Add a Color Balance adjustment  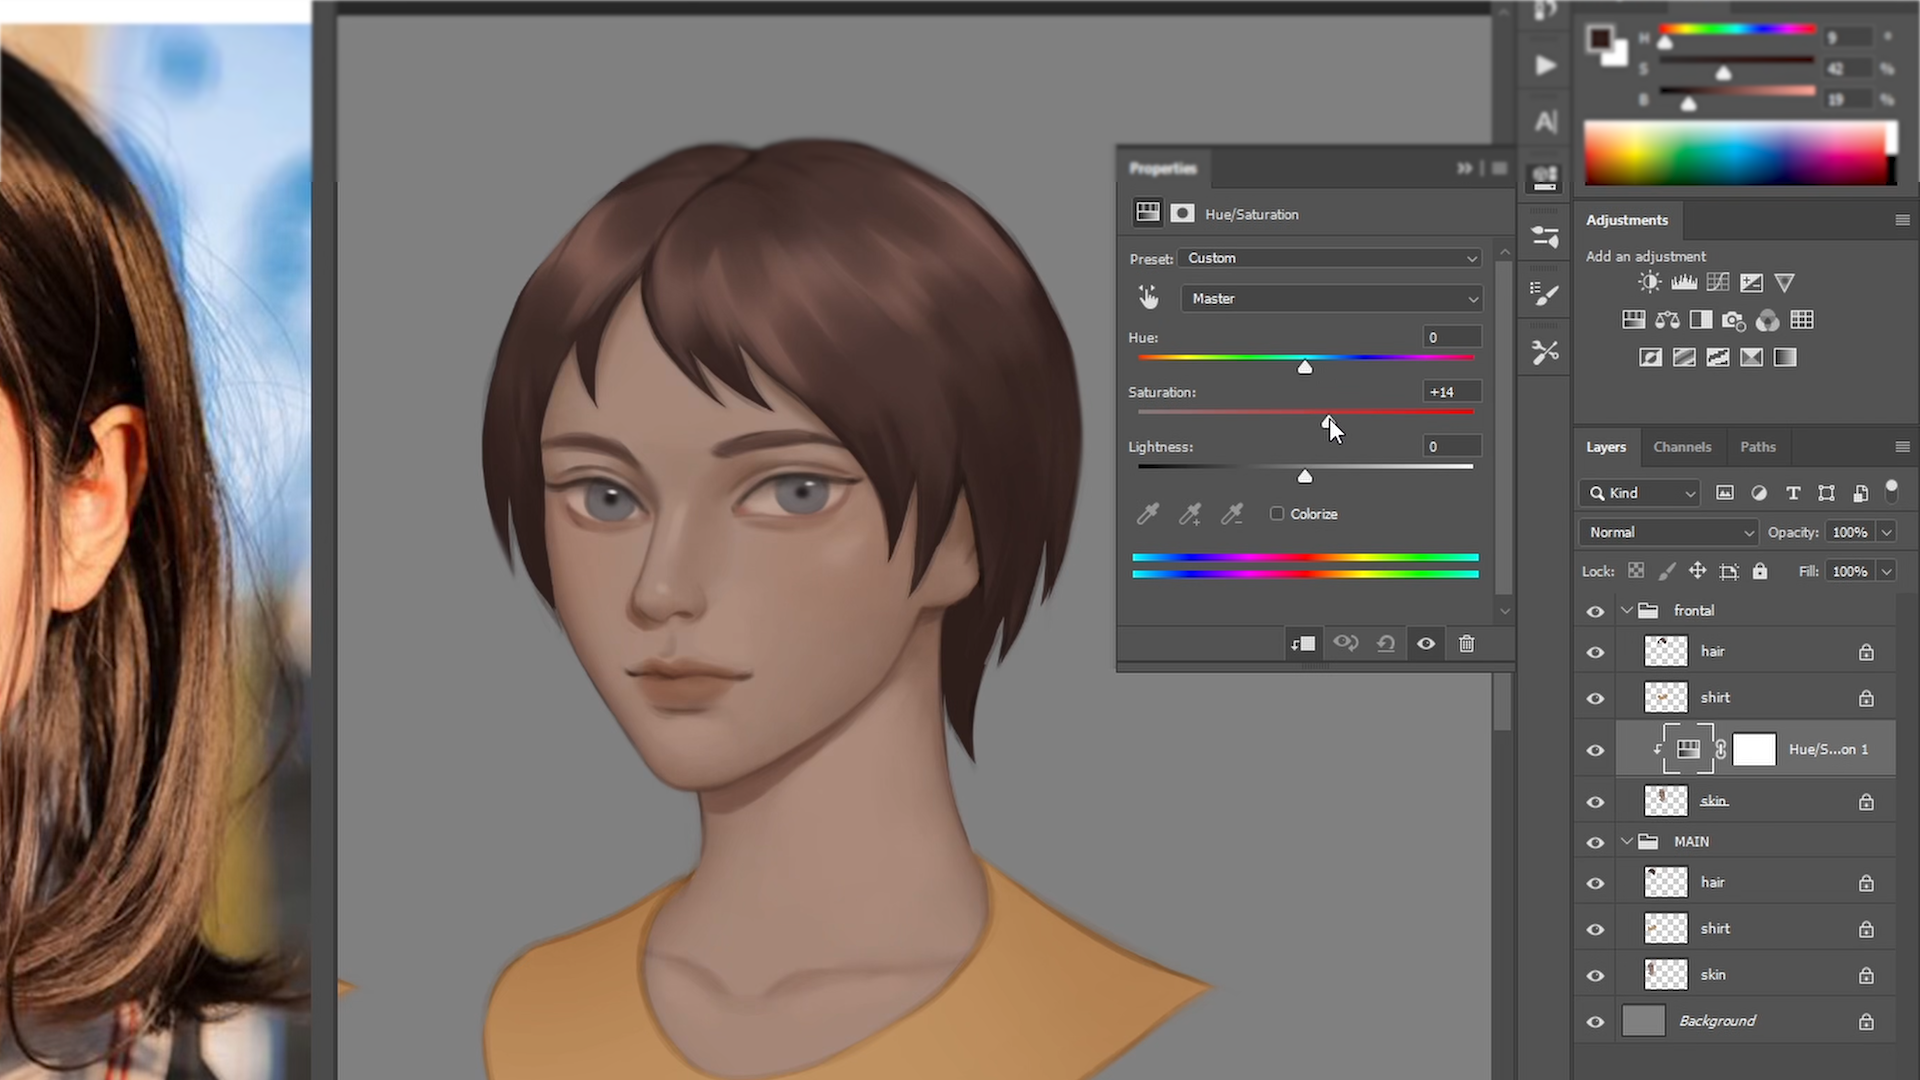click(1667, 320)
